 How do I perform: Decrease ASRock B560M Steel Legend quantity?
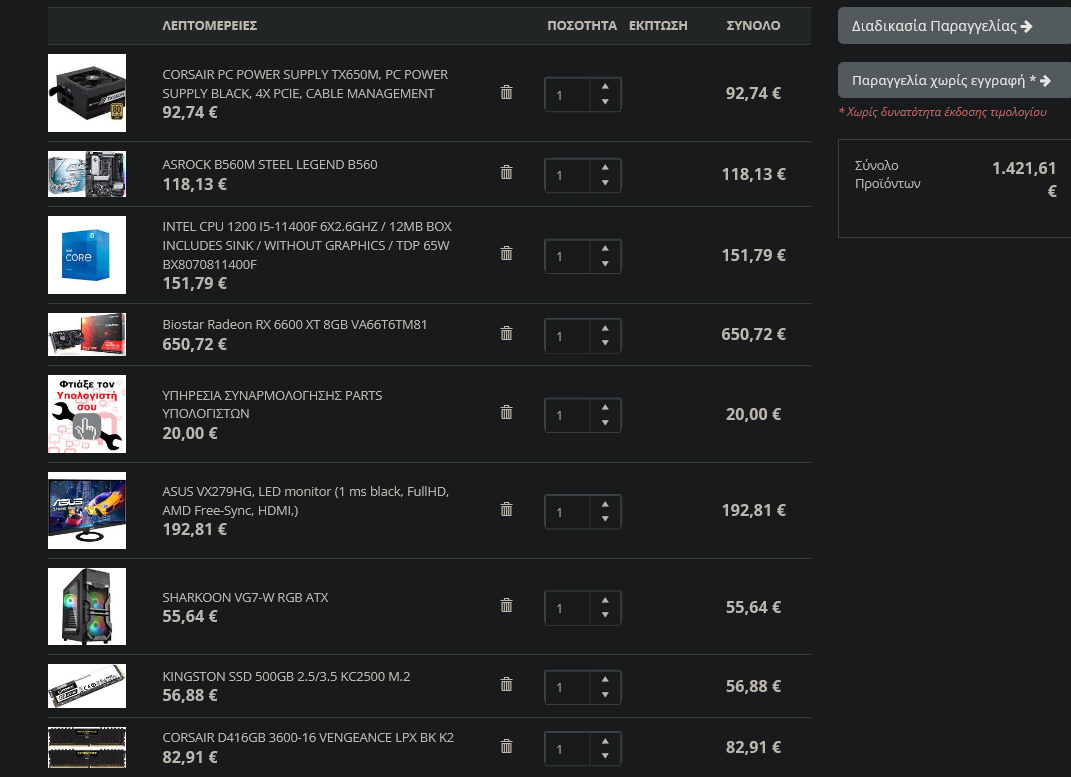tap(605, 183)
